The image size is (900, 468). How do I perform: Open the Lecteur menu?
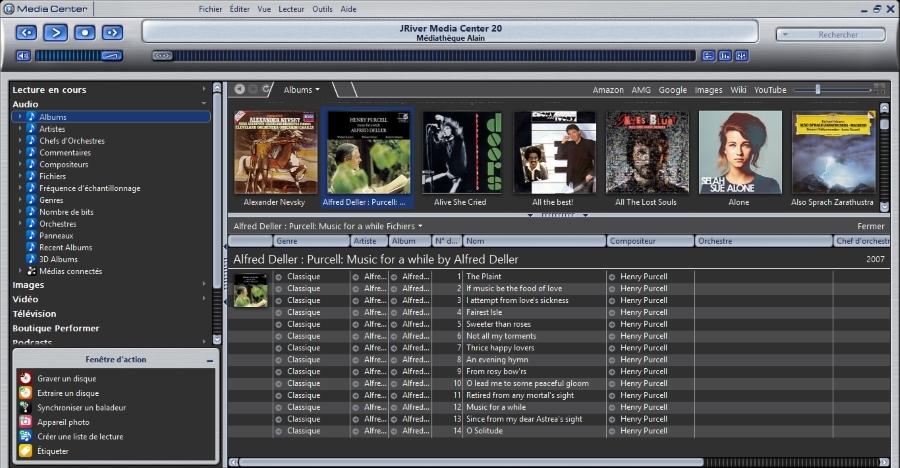click(x=291, y=9)
